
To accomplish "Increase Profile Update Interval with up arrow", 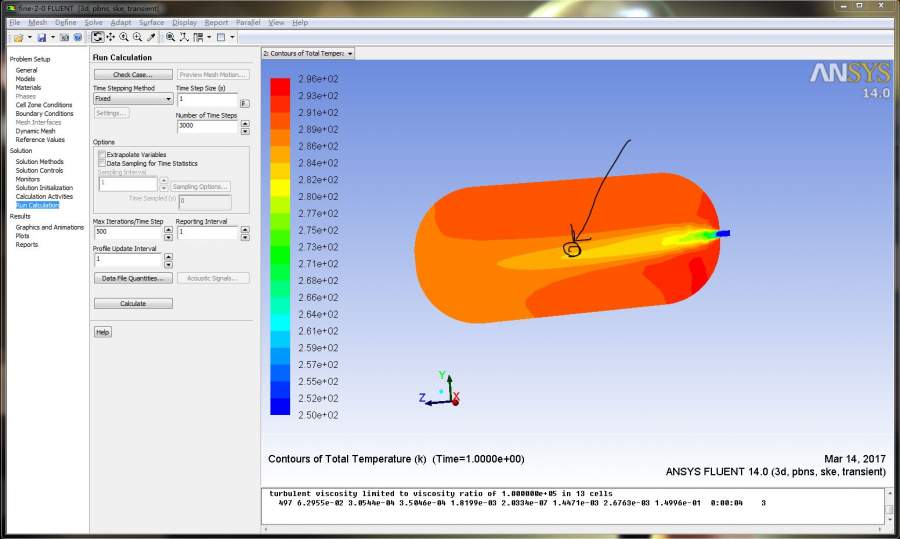I will [x=168, y=257].
